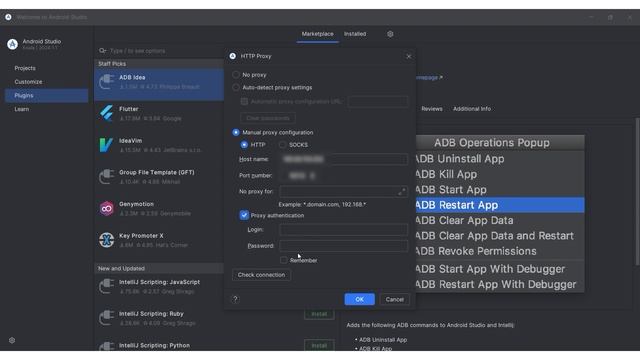Open the Additional Info tab

tap(472, 109)
